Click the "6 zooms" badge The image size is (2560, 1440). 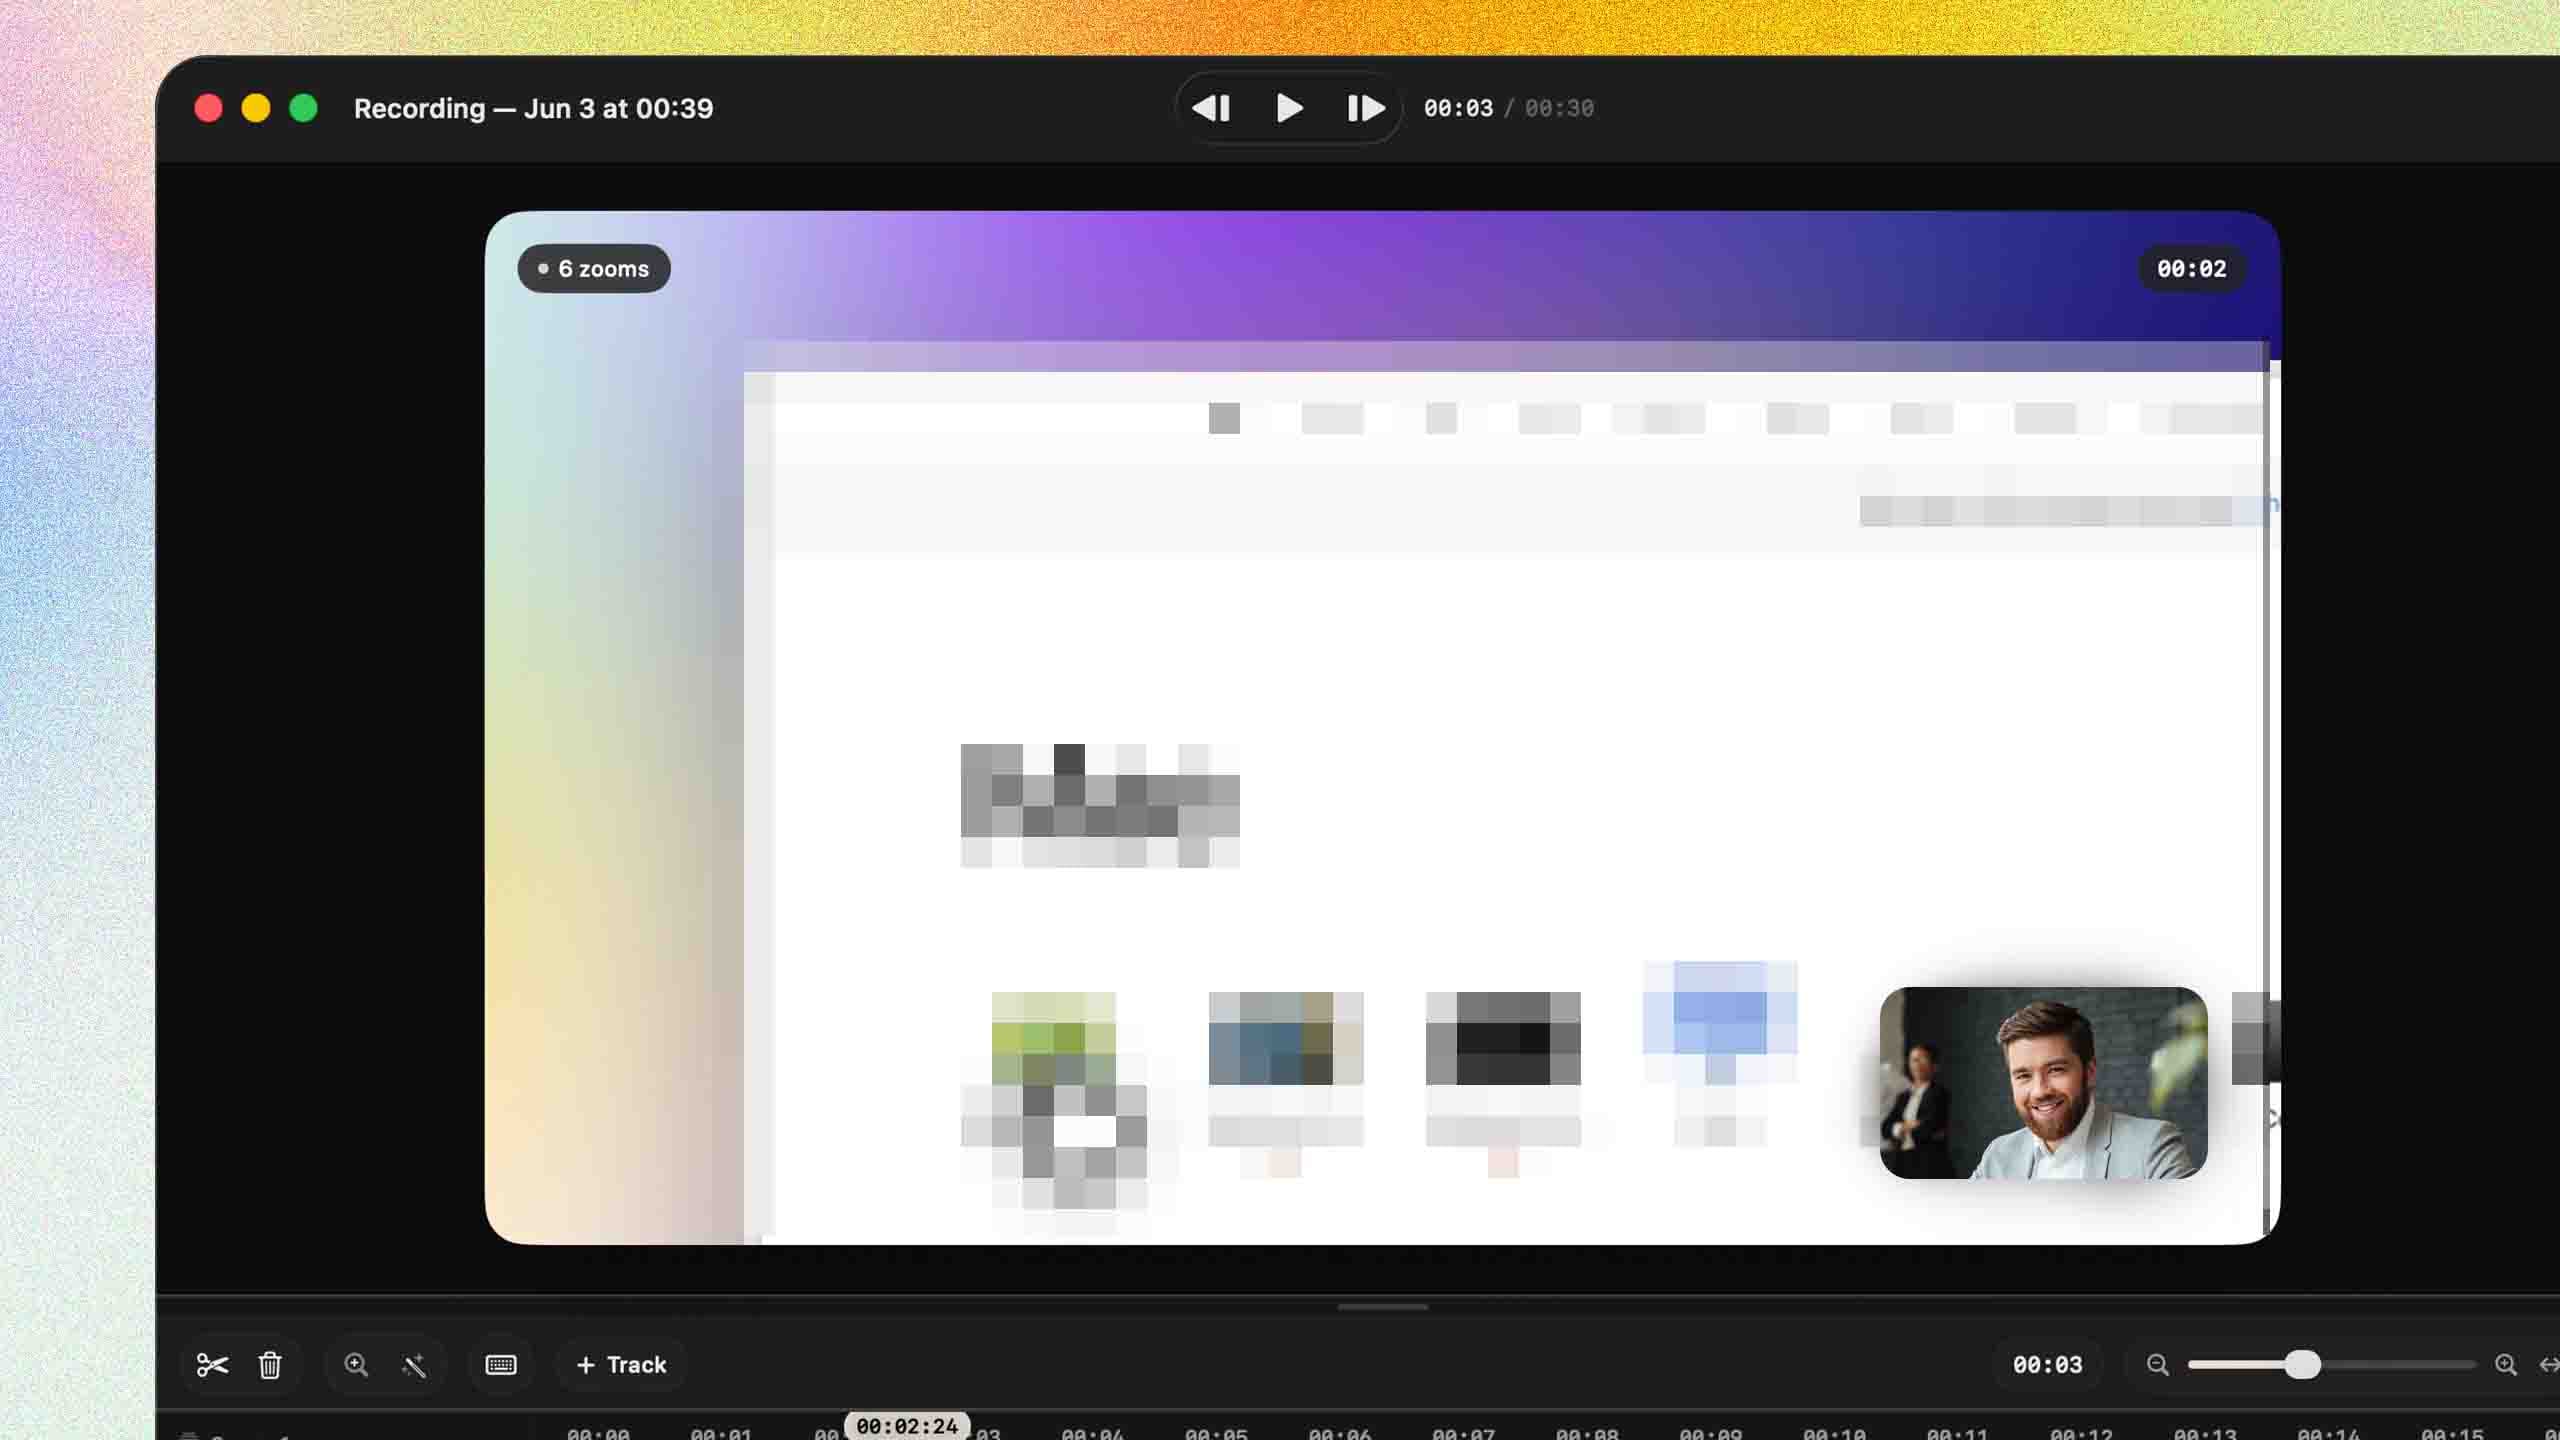[594, 269]
